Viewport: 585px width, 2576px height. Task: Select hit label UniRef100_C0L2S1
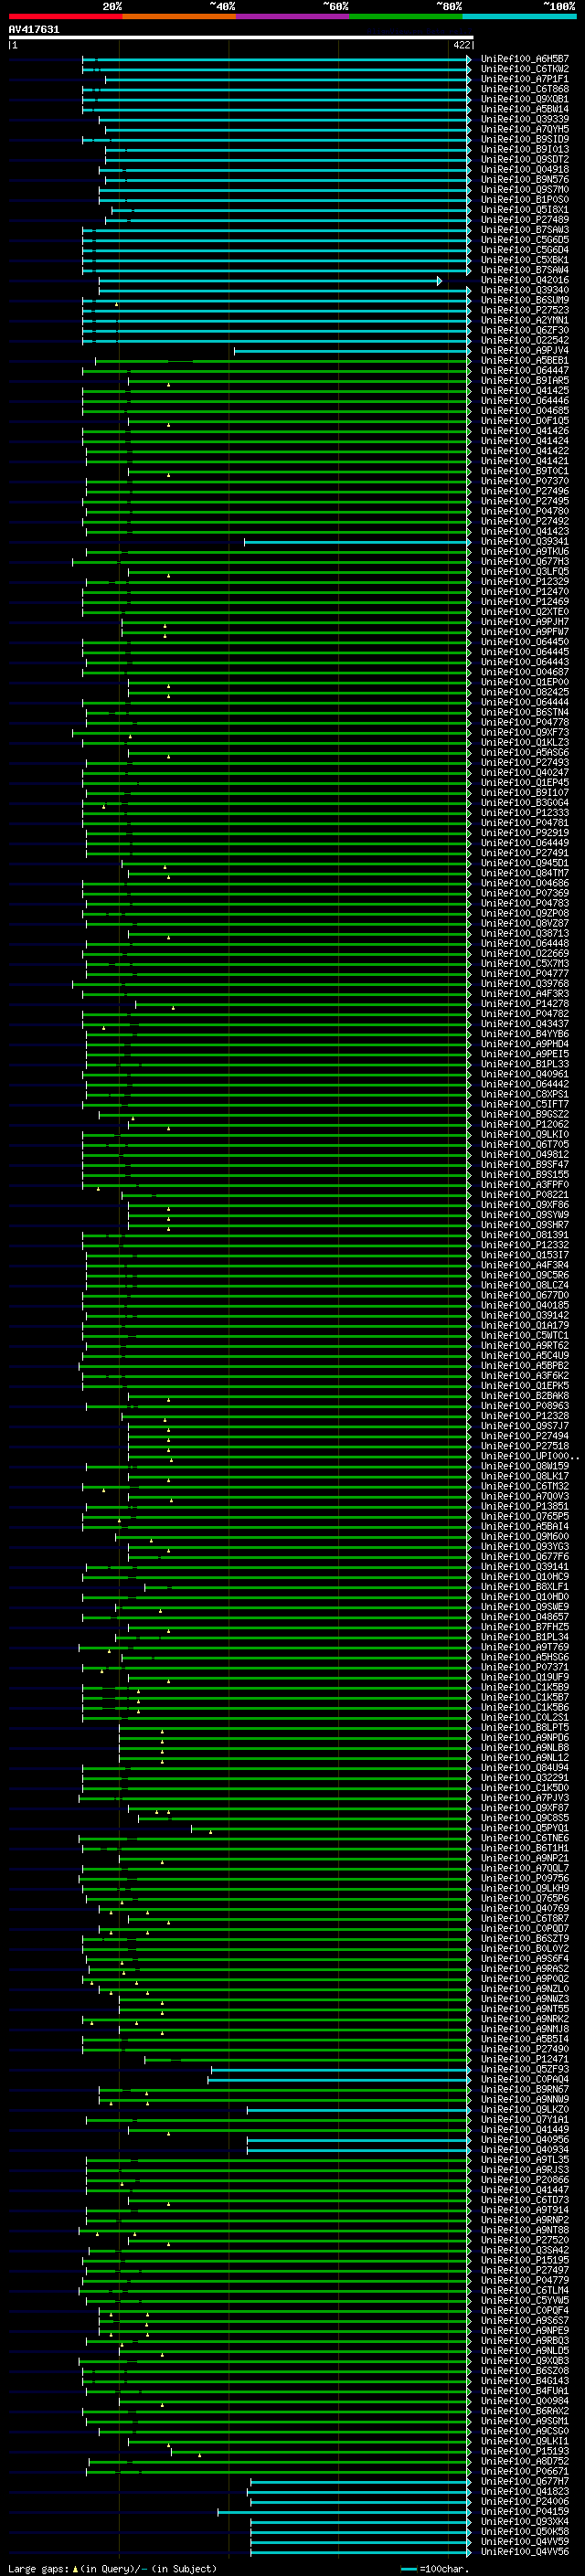(524, 1717)
